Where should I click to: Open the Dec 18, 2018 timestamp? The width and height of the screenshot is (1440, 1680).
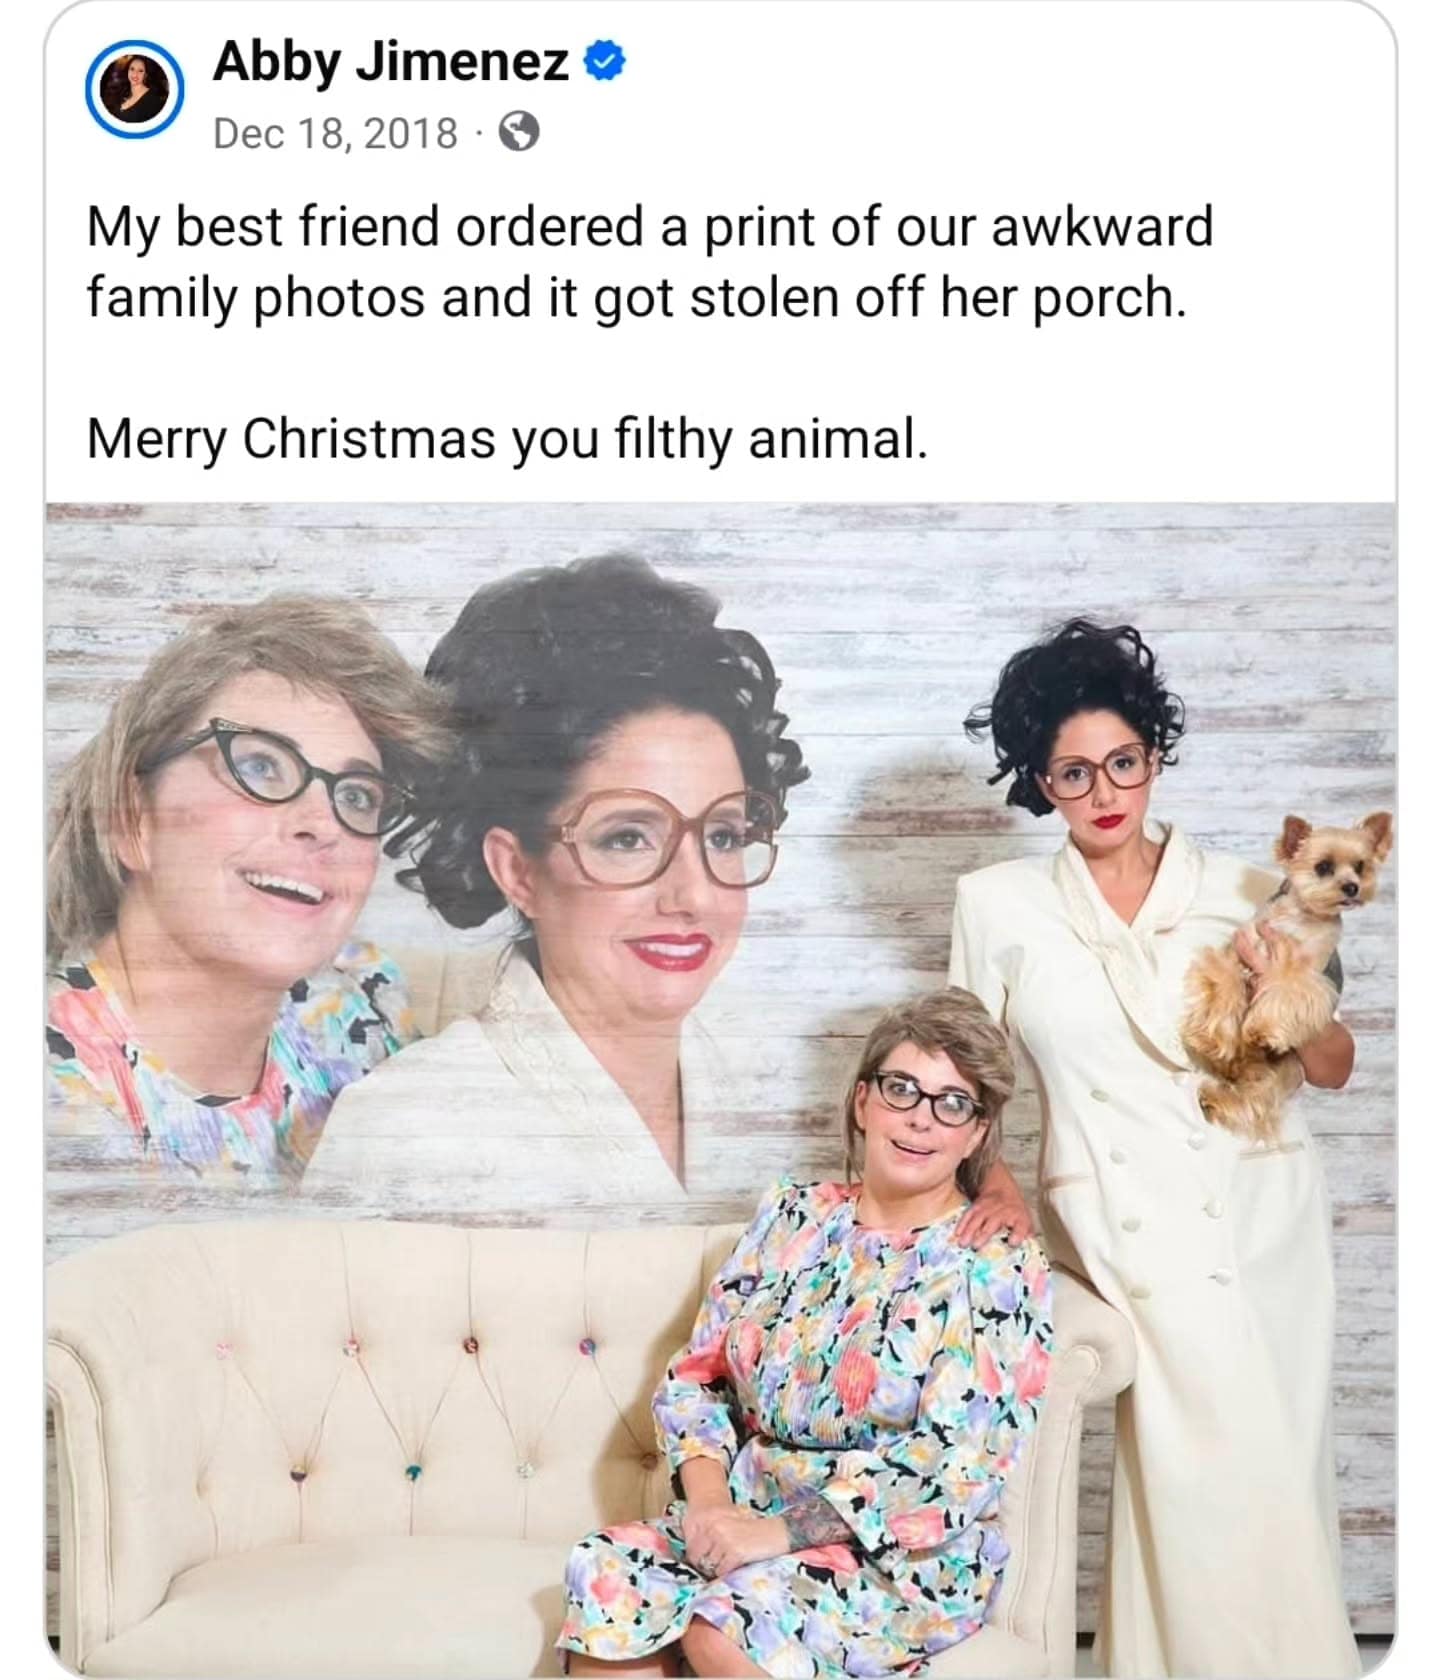(x=335, y=133)
